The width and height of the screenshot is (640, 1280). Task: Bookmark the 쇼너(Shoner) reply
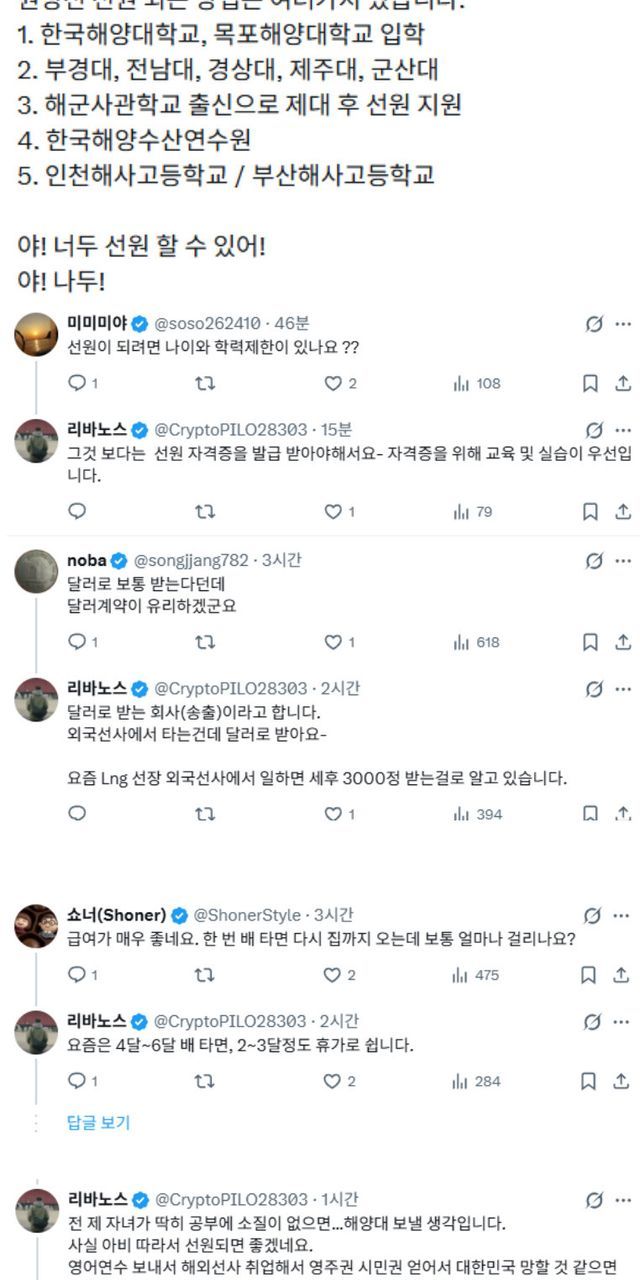590,975
